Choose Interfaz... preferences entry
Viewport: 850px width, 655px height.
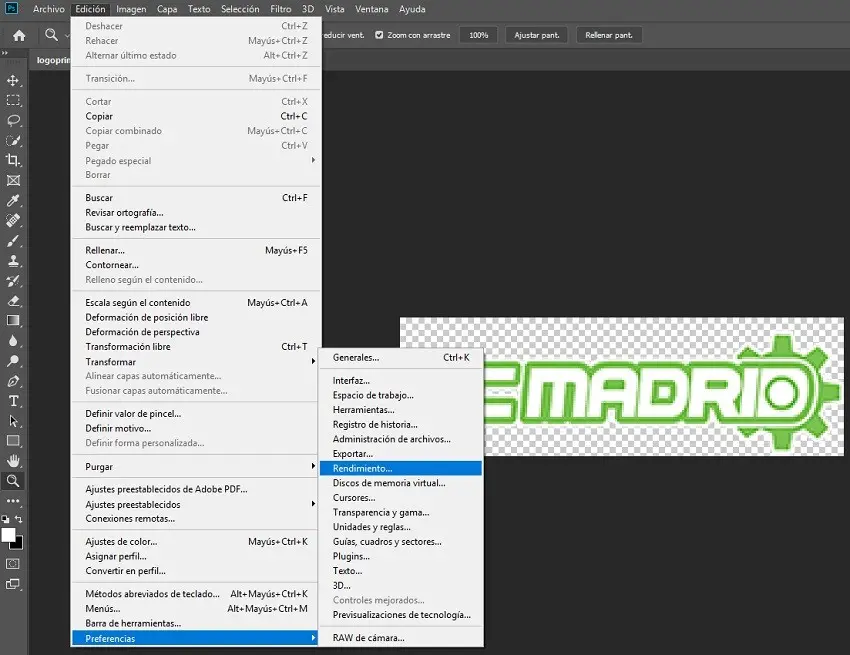[x=401, y=381]
